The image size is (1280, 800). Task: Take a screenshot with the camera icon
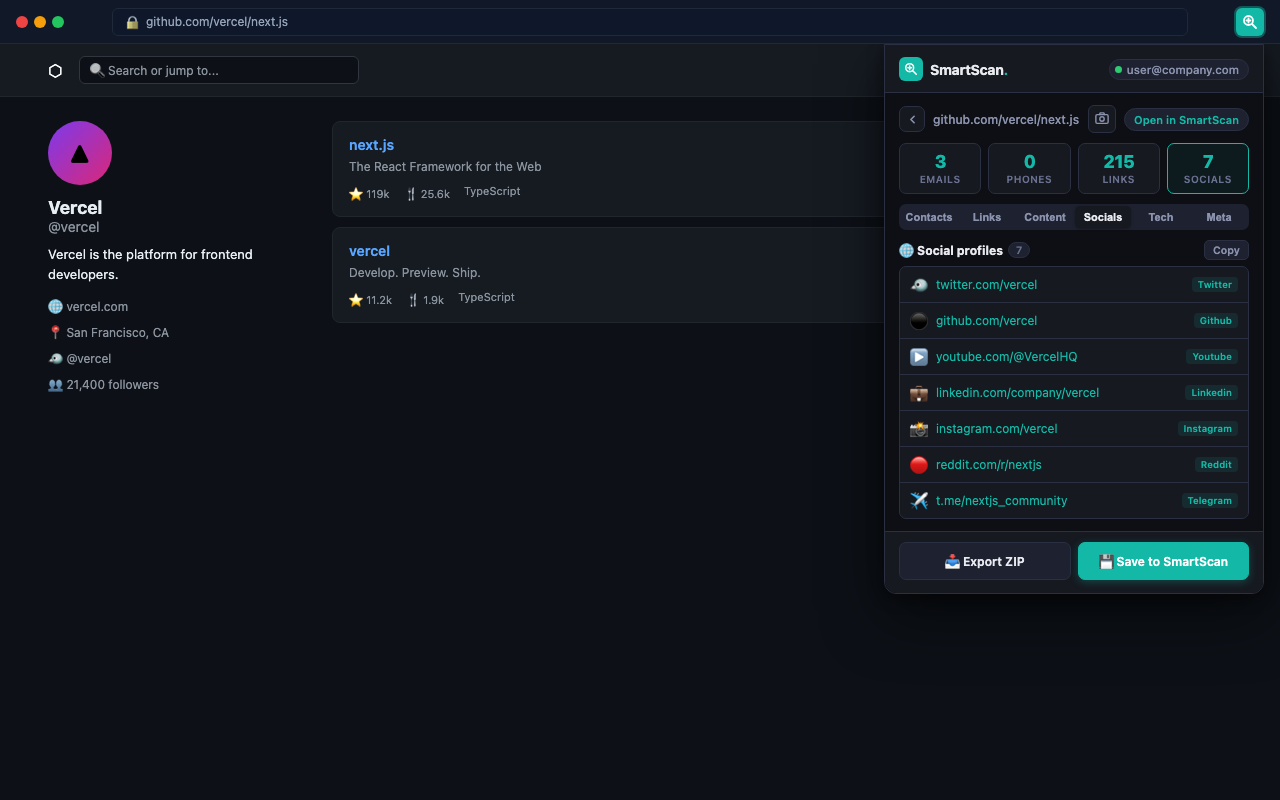tap(1102, 119)
